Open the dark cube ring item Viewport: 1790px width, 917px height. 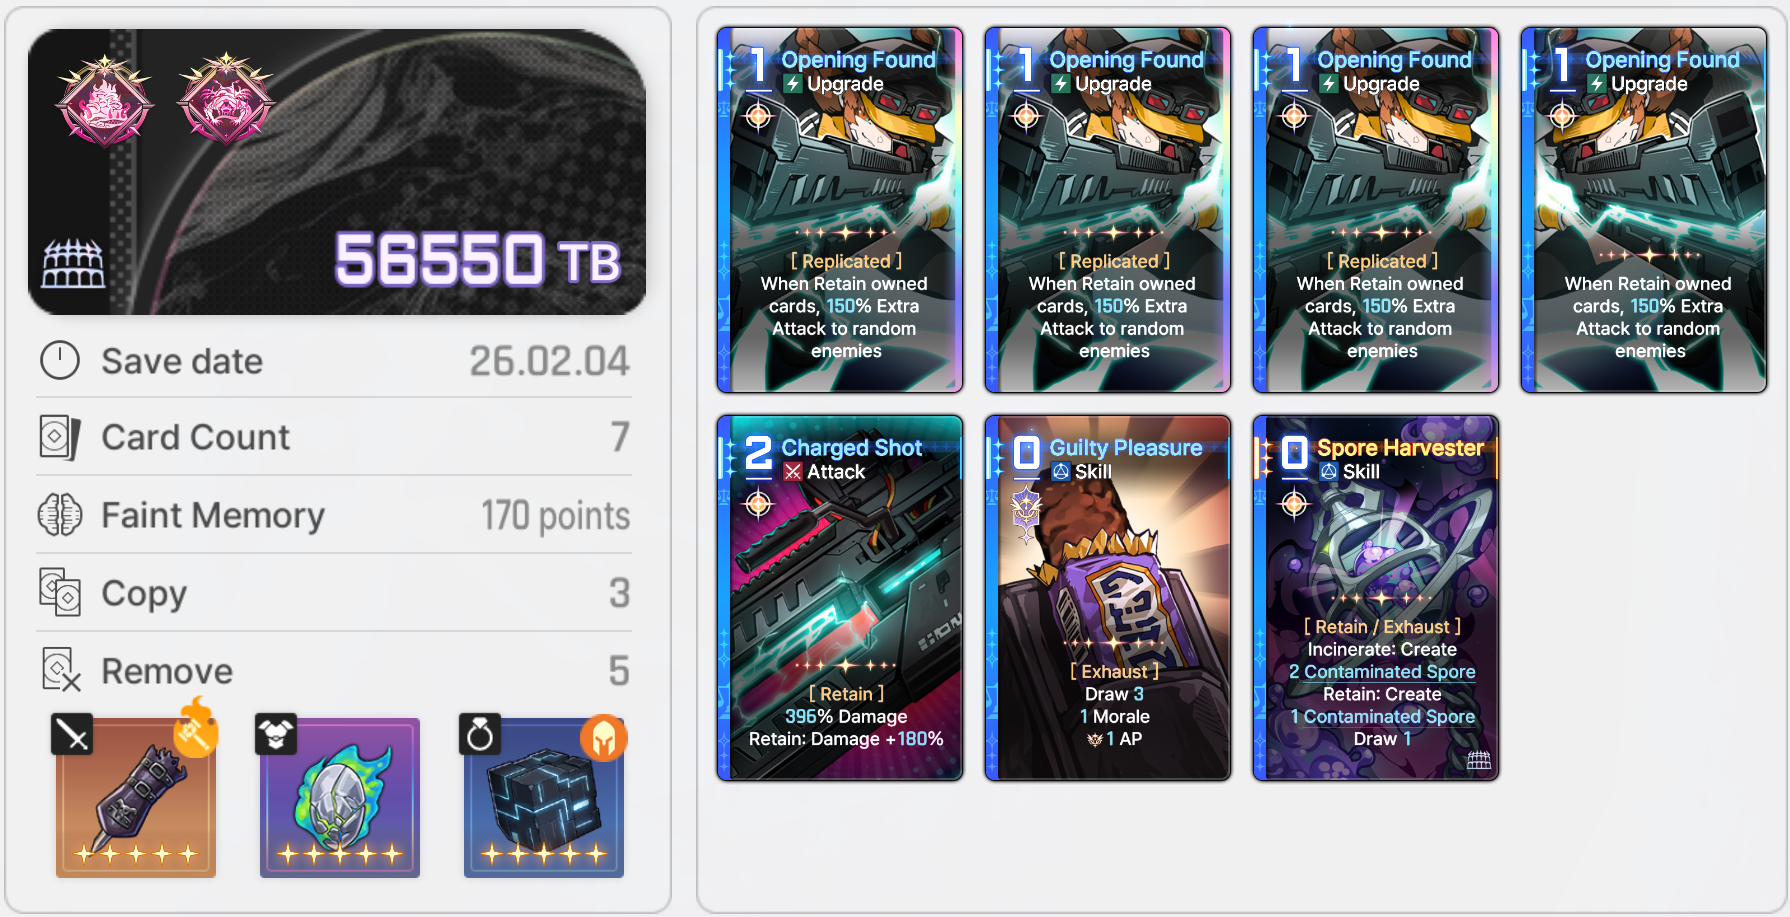tap(544, 797)
